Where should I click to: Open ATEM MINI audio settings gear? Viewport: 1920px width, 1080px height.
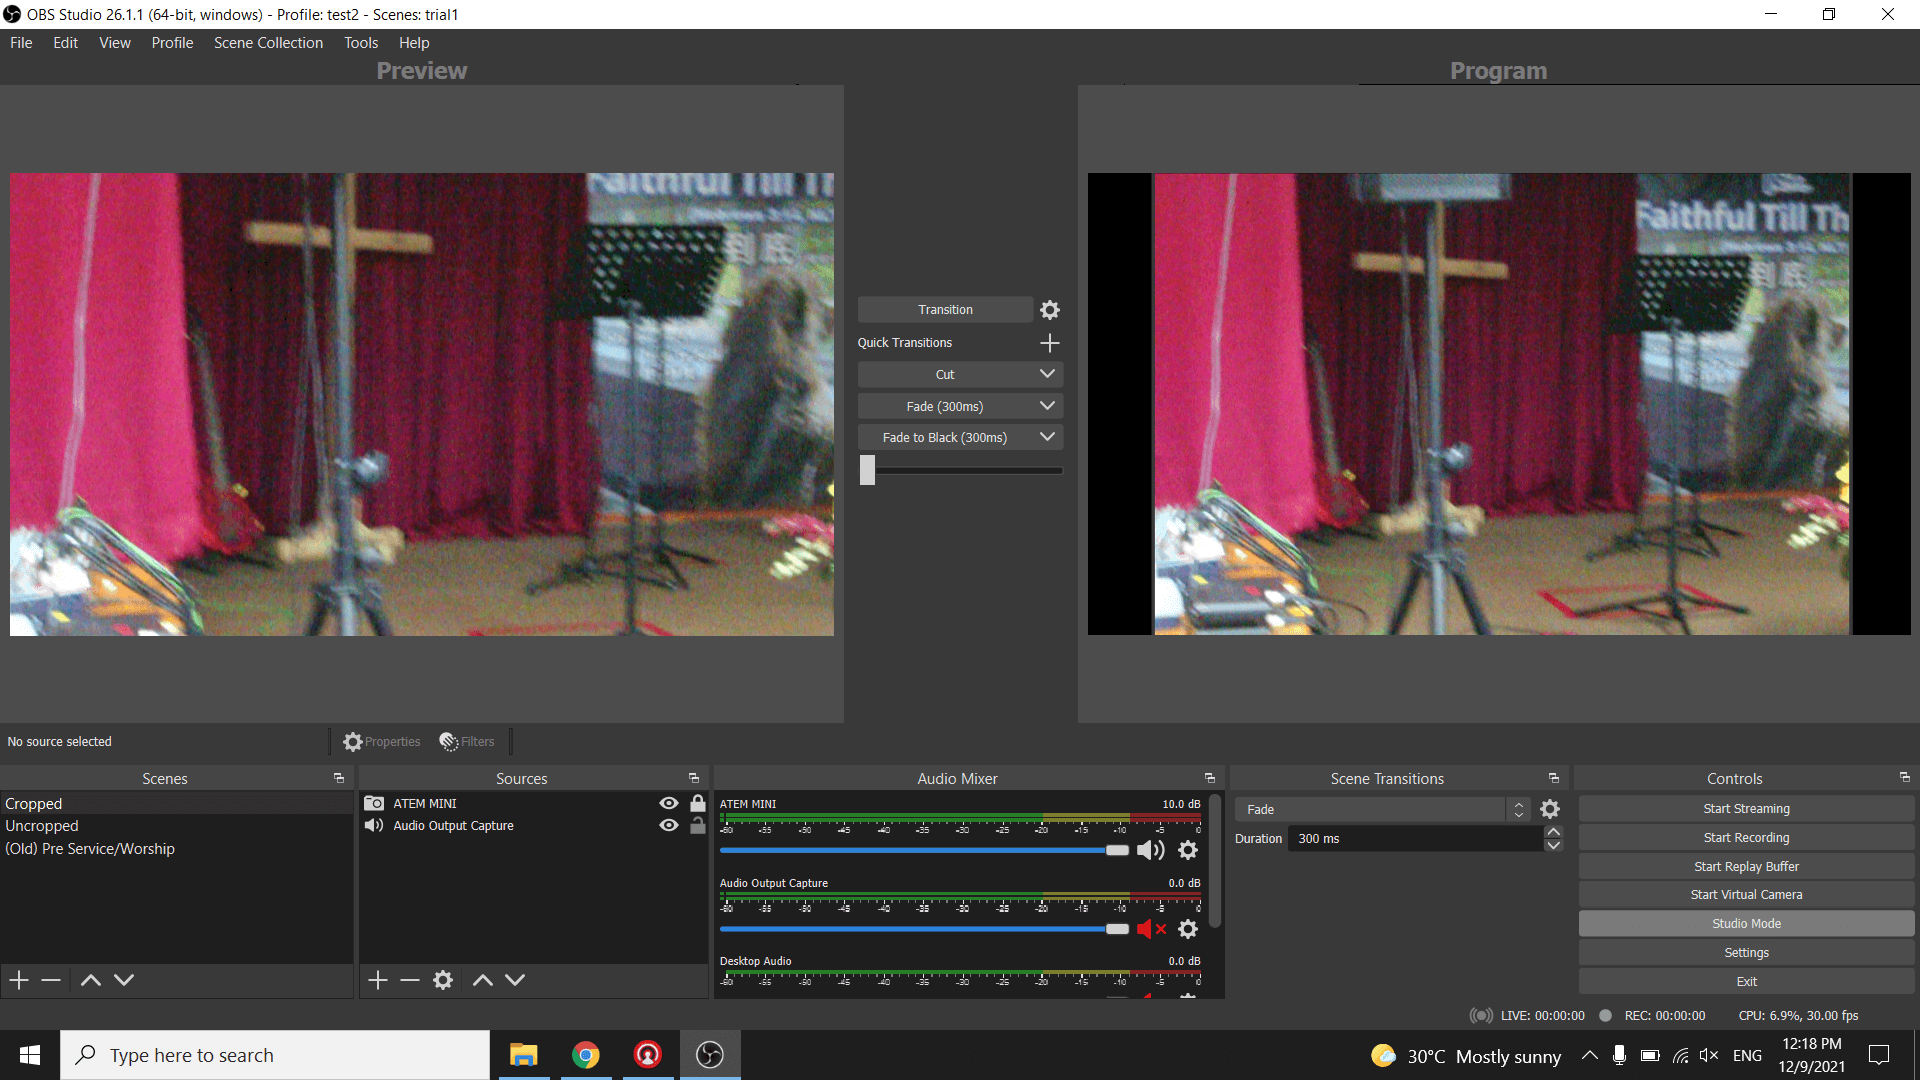pyautogui.click(x=1188, y=850)
